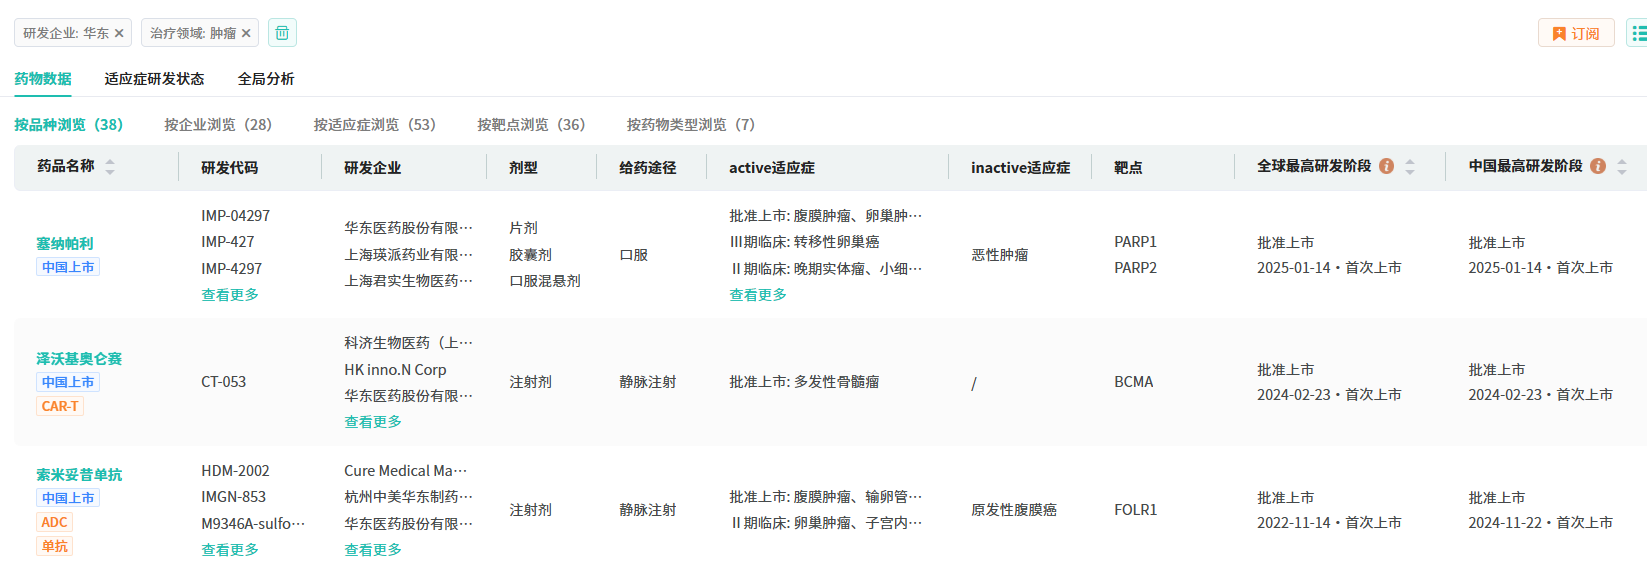1647x572 pixels.
Task: Show info for 全球最高研发阶段 column
Action: pyautogui.click(x=1386, y=166)
